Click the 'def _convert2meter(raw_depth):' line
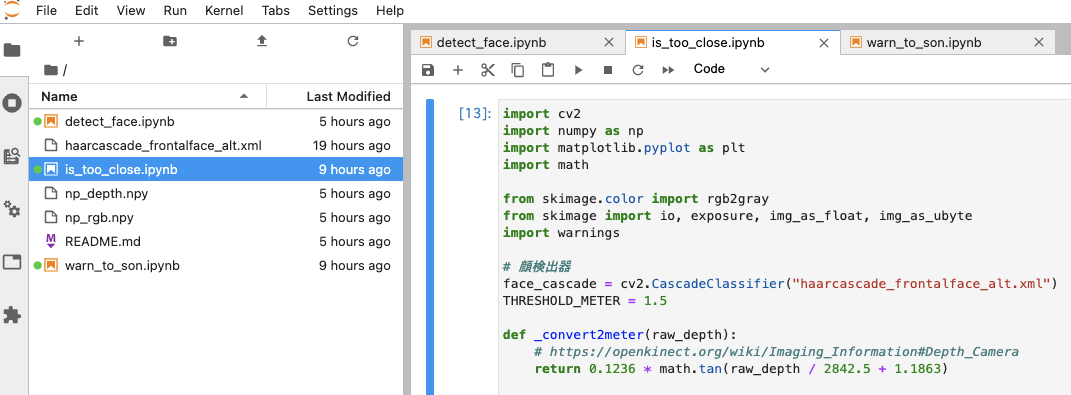Screen dimensions: 1071x395 coord(620,335)
